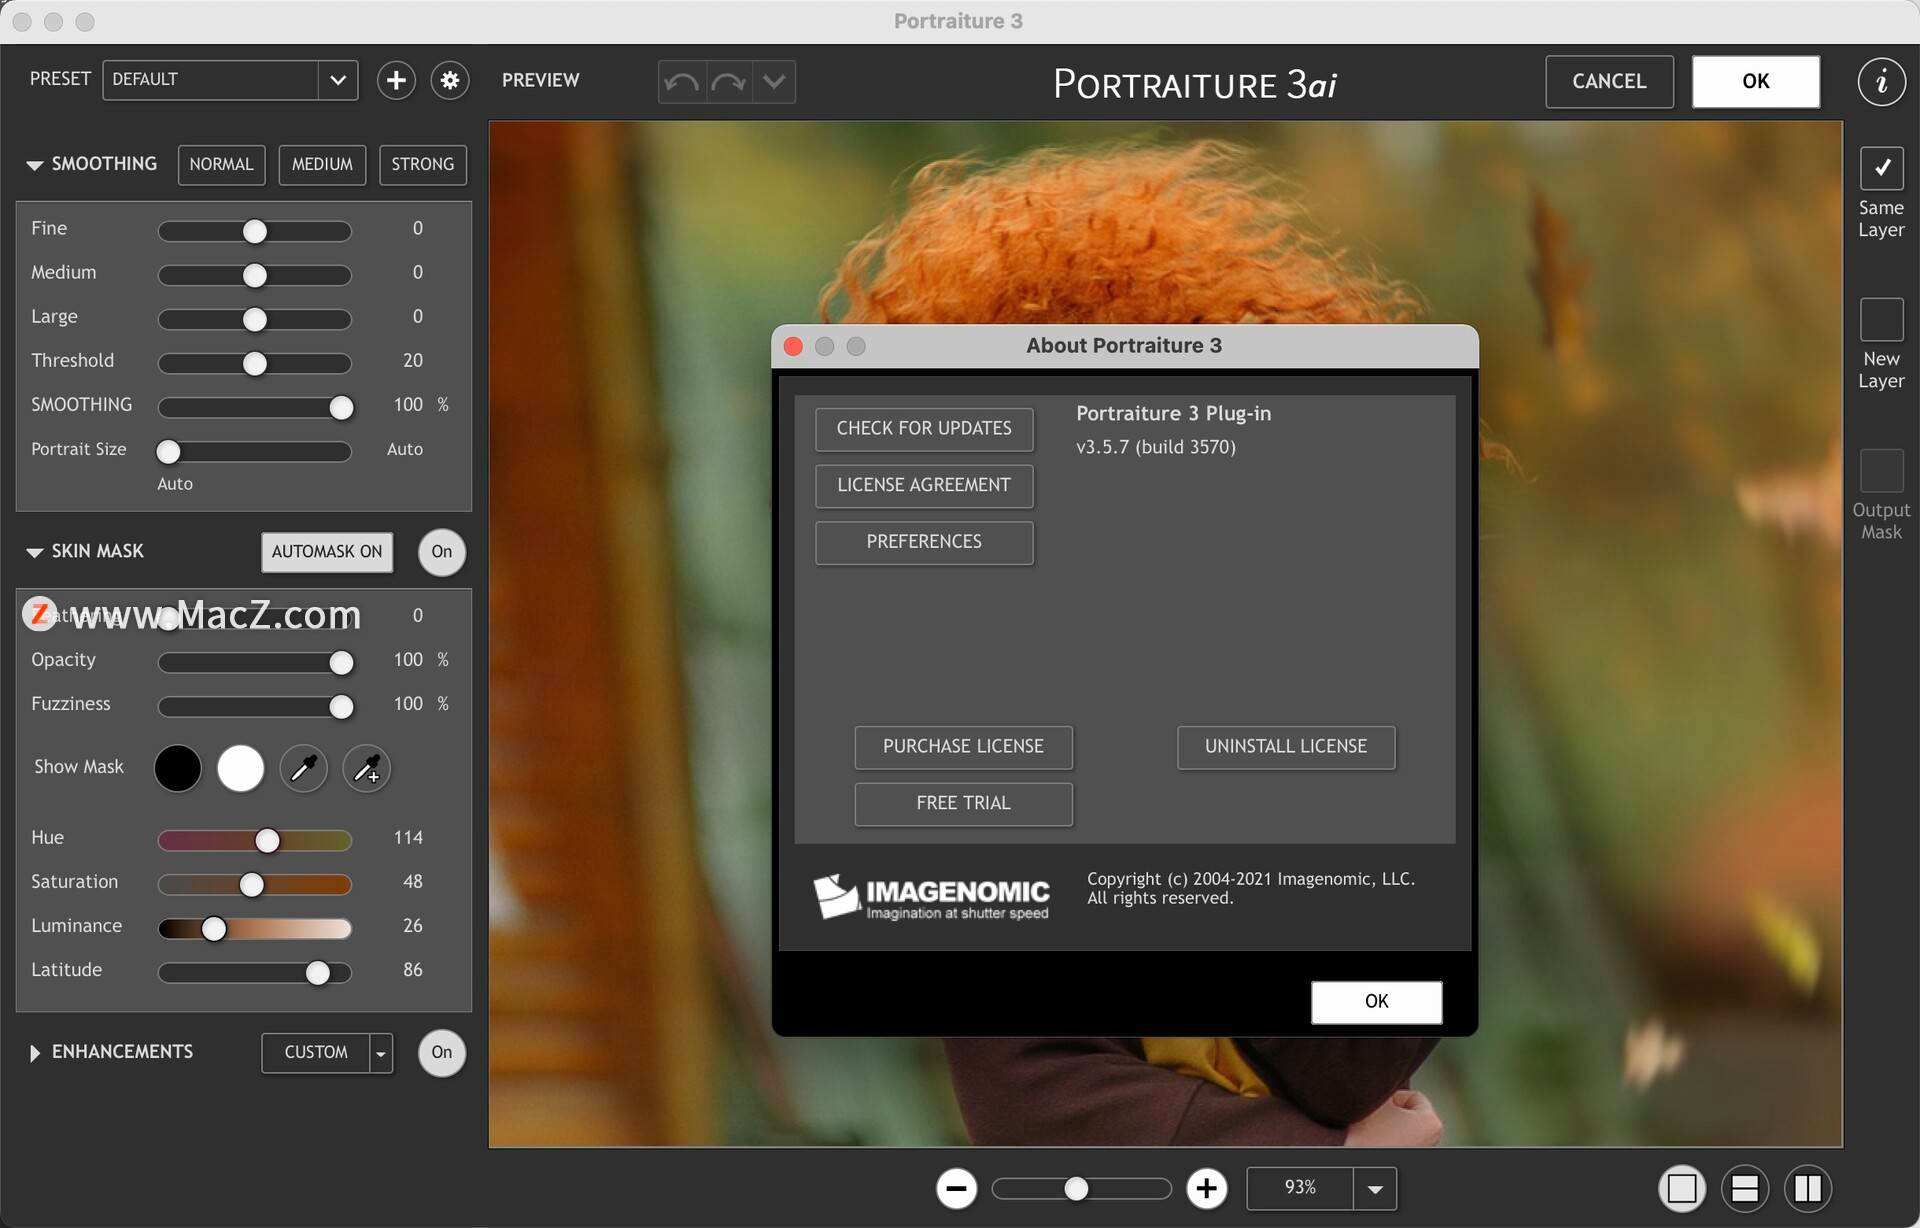The height and width of the screenshot is (1228, 1920).
Task: Open the PRESET dropdown list
Action: pos(338,80)
